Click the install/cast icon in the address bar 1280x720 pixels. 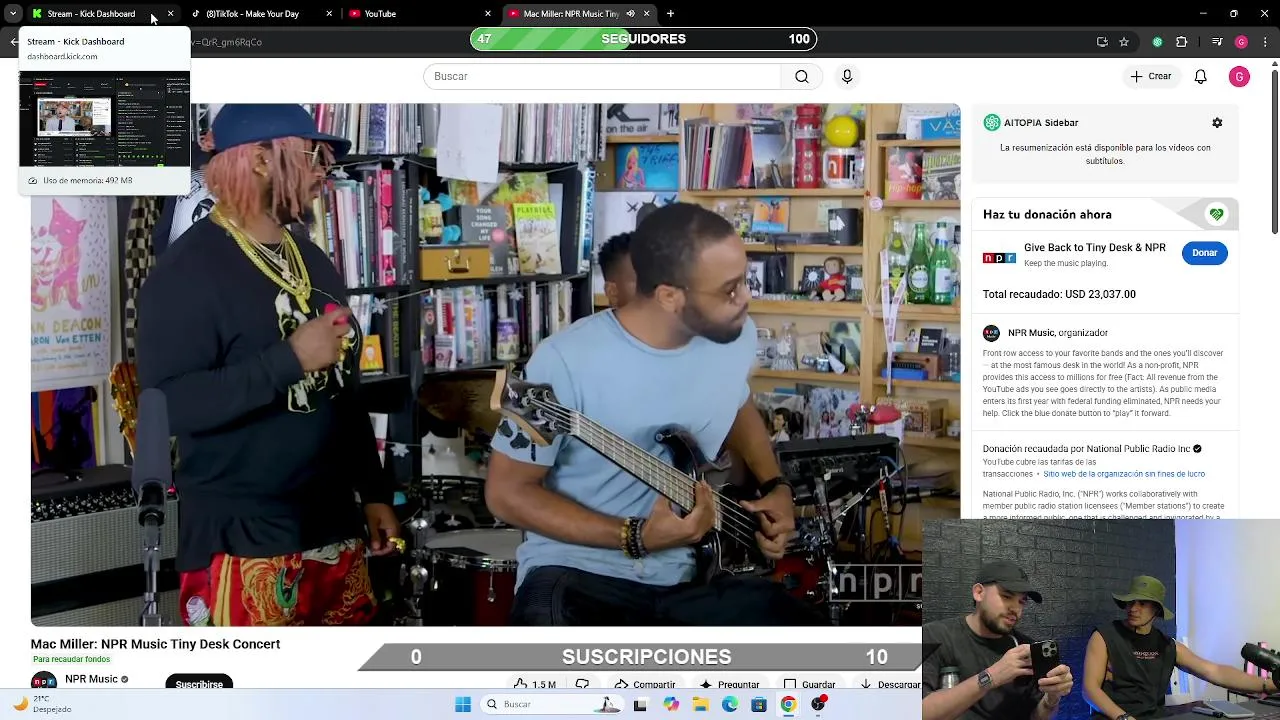(x=1102, y=42)
